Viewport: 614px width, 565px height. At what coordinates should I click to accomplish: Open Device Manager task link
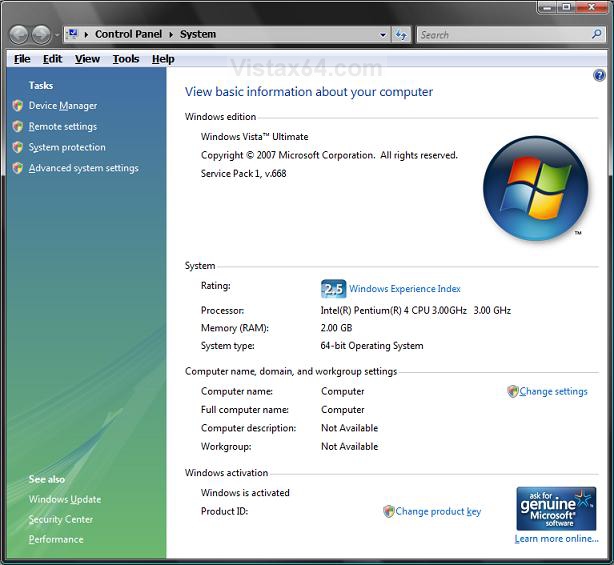coord(63,106)
